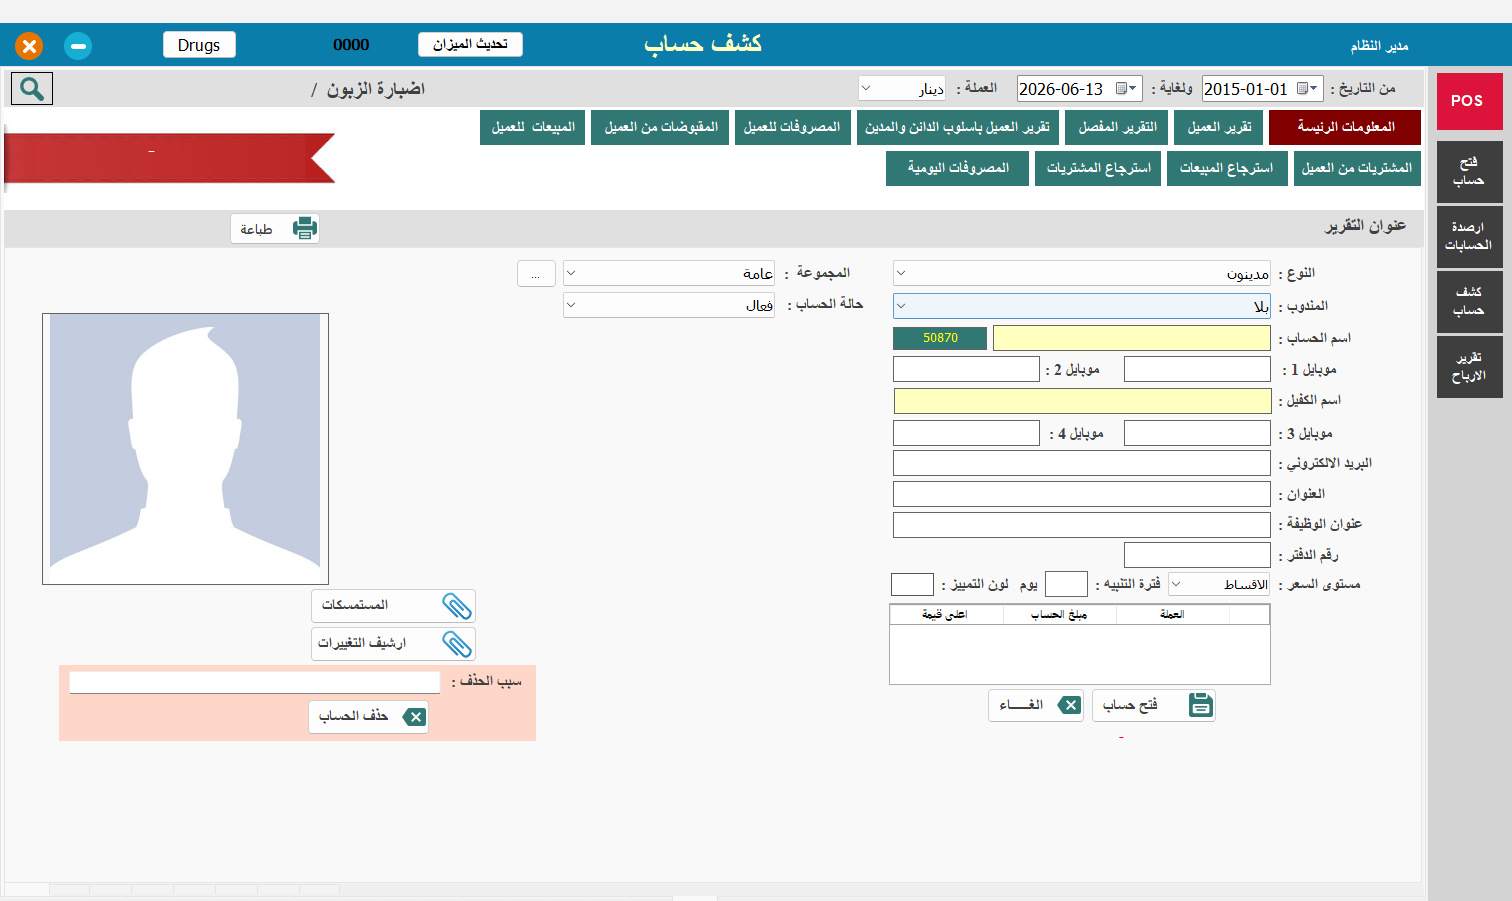Open تقرير الارباح in sidebar

pyautogui.click(x=1469, y=367)
